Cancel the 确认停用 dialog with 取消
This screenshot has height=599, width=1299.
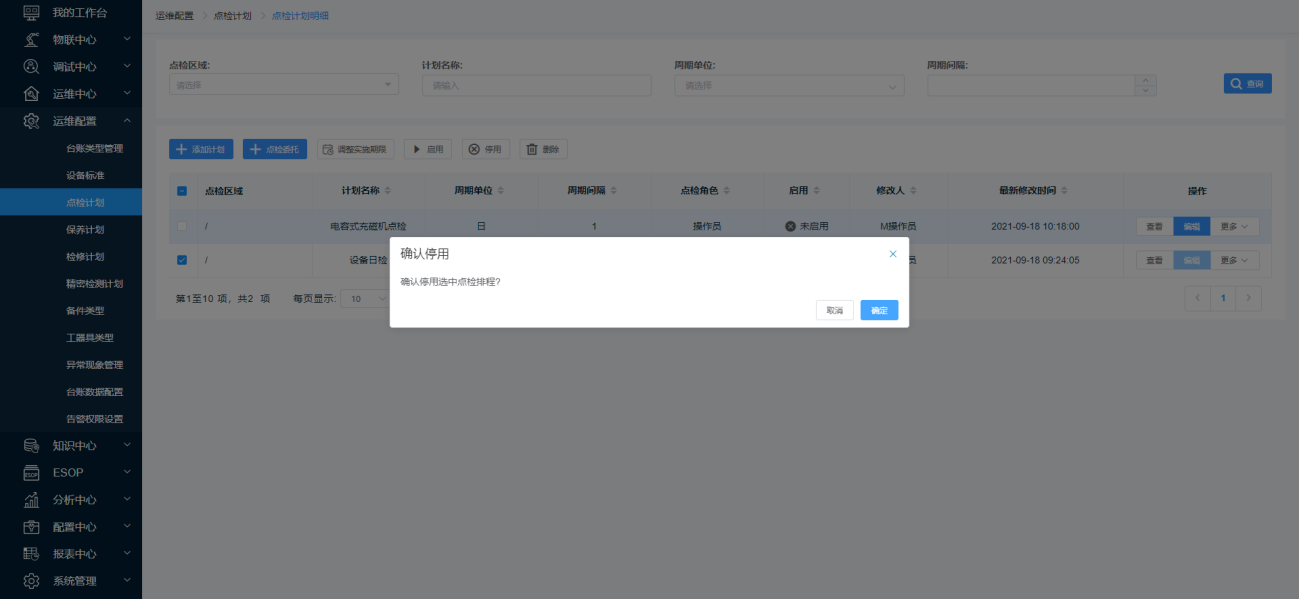tap(835, 310)
